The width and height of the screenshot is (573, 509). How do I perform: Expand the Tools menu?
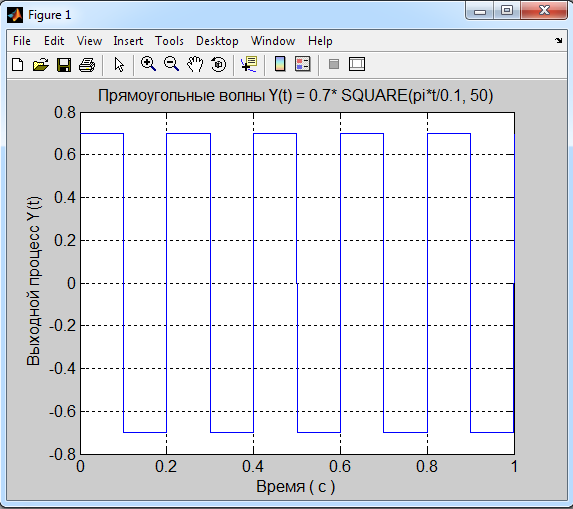click(169, 41)
